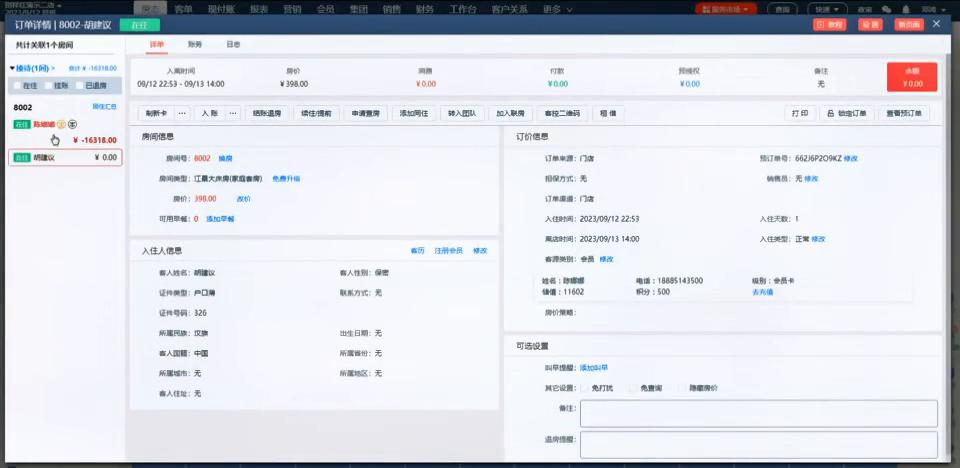
Task: Switch to the 账务 tab
Action: coord(195,45)
